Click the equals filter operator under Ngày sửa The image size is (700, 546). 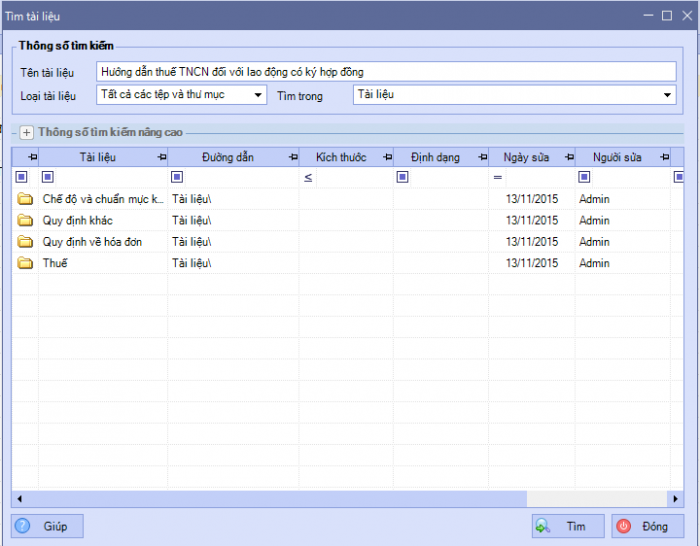click(497, 177)
